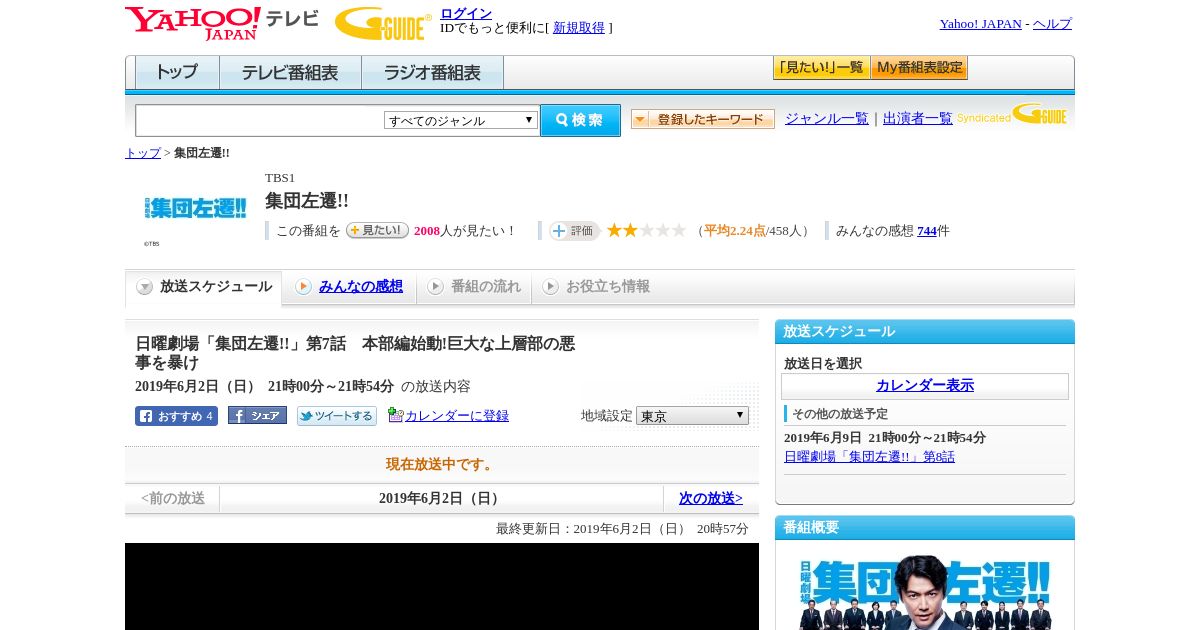Click the トップ breadcrumb link
Screen dimensions: 1200x630
point(143,153)
